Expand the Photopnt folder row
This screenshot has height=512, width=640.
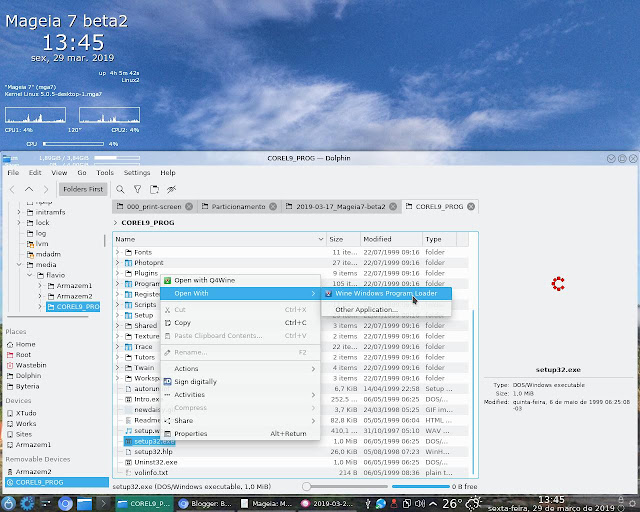point(118,263)
